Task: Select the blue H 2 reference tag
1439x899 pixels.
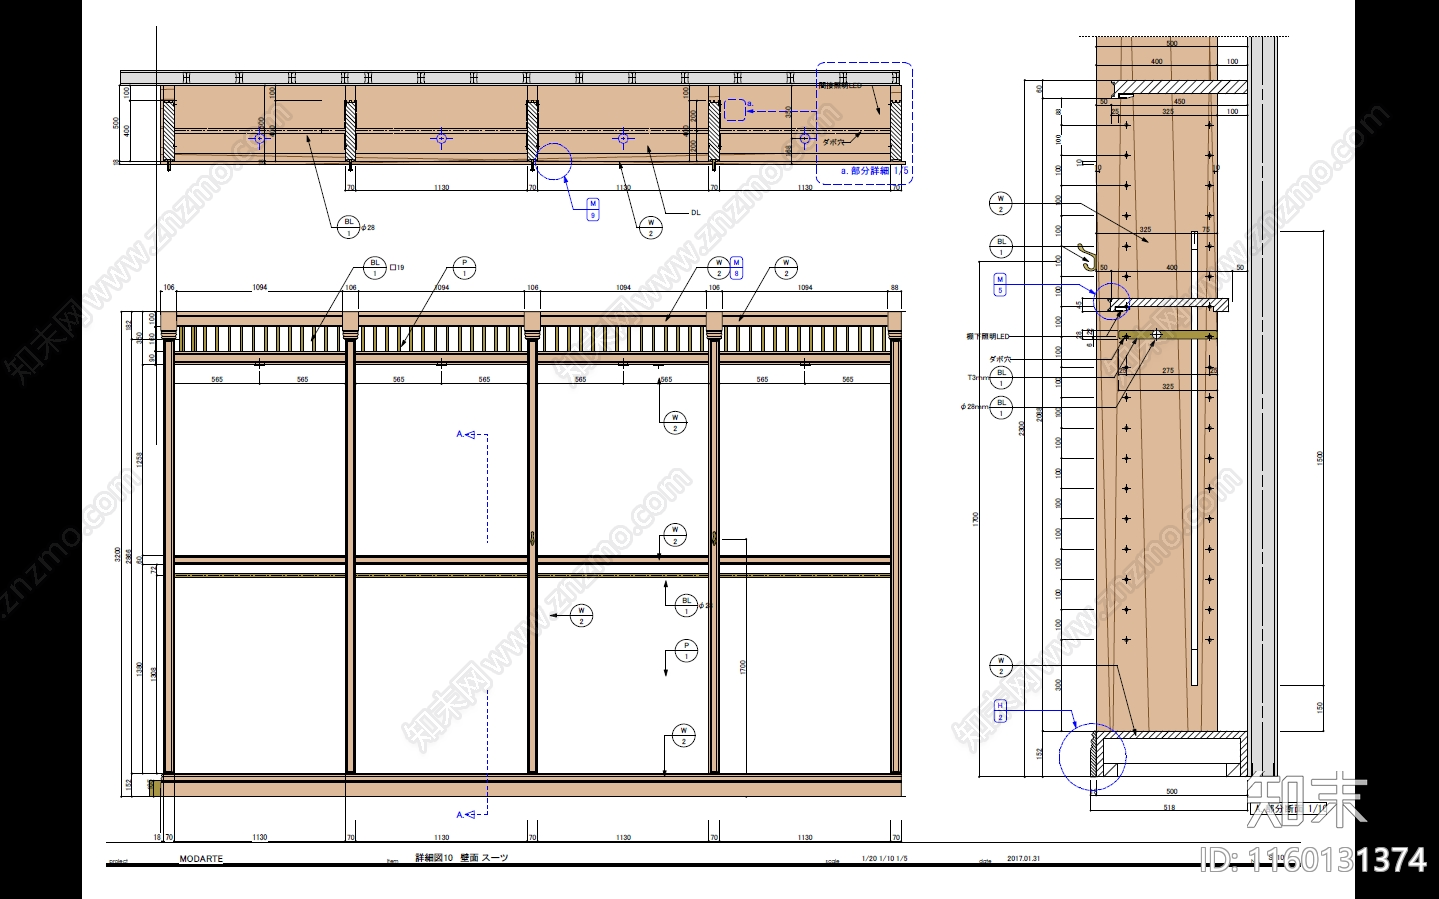Action: (x=1000, y=712)
